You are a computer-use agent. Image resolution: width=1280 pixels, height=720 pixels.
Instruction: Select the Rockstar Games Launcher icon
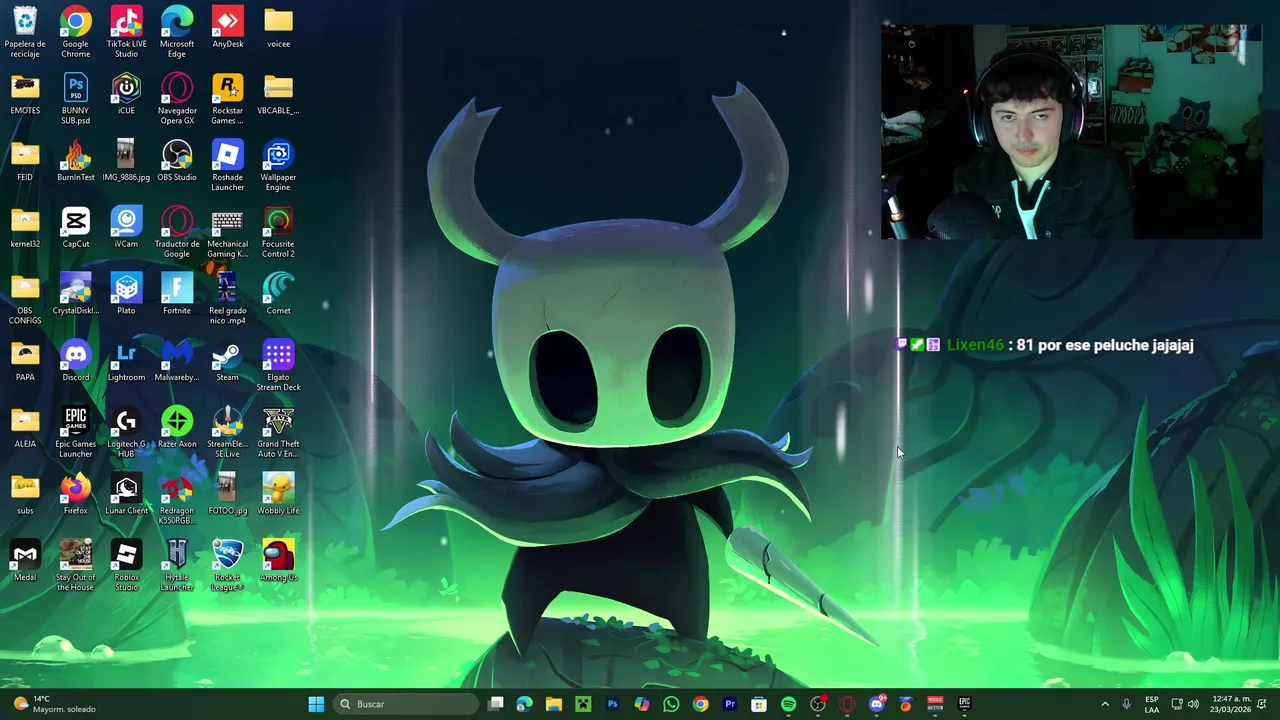pyautogui.click(x=227, y=99)
